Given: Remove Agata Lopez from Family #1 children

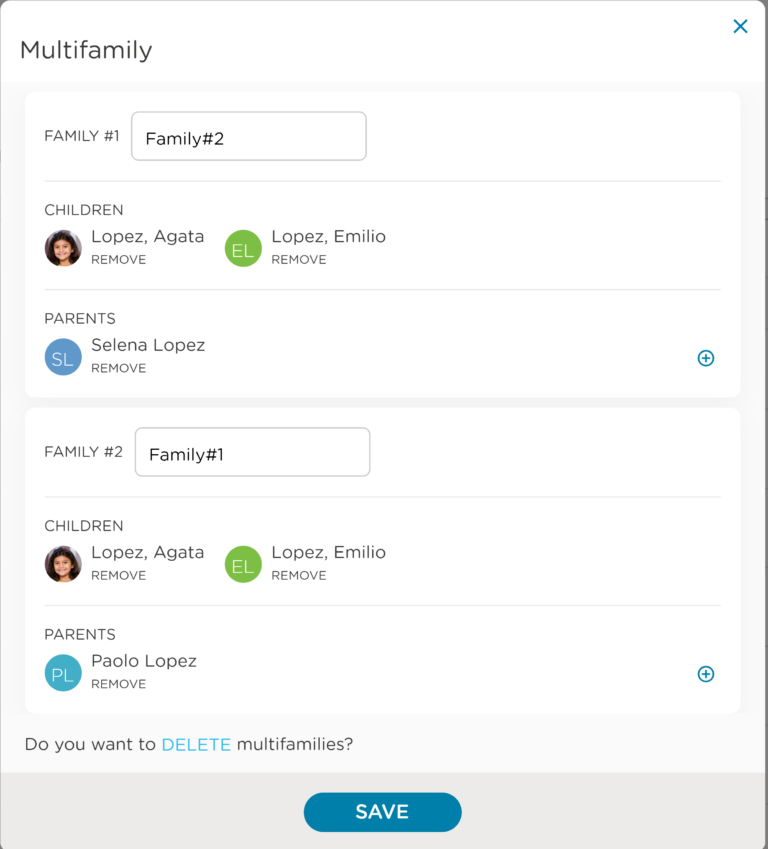Looking at the screenshot, I should click(118, 260).
